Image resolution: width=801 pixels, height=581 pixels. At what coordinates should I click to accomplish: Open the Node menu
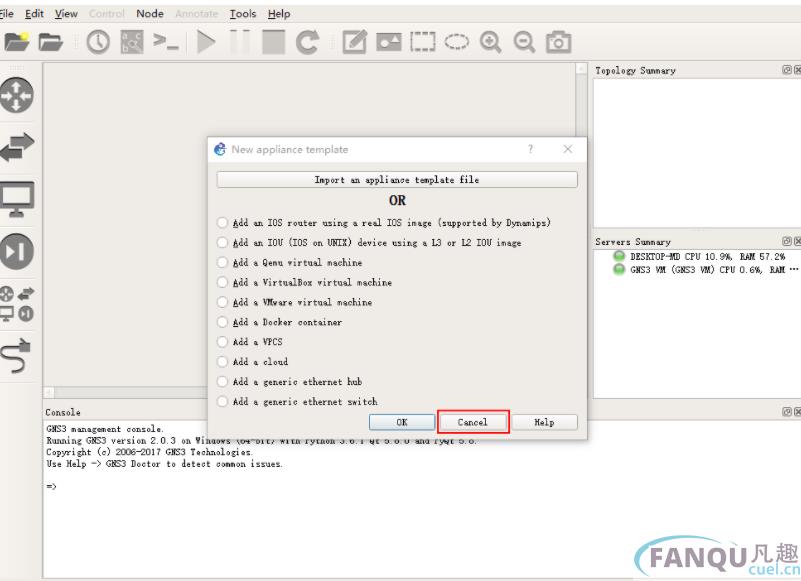(150, 14)
